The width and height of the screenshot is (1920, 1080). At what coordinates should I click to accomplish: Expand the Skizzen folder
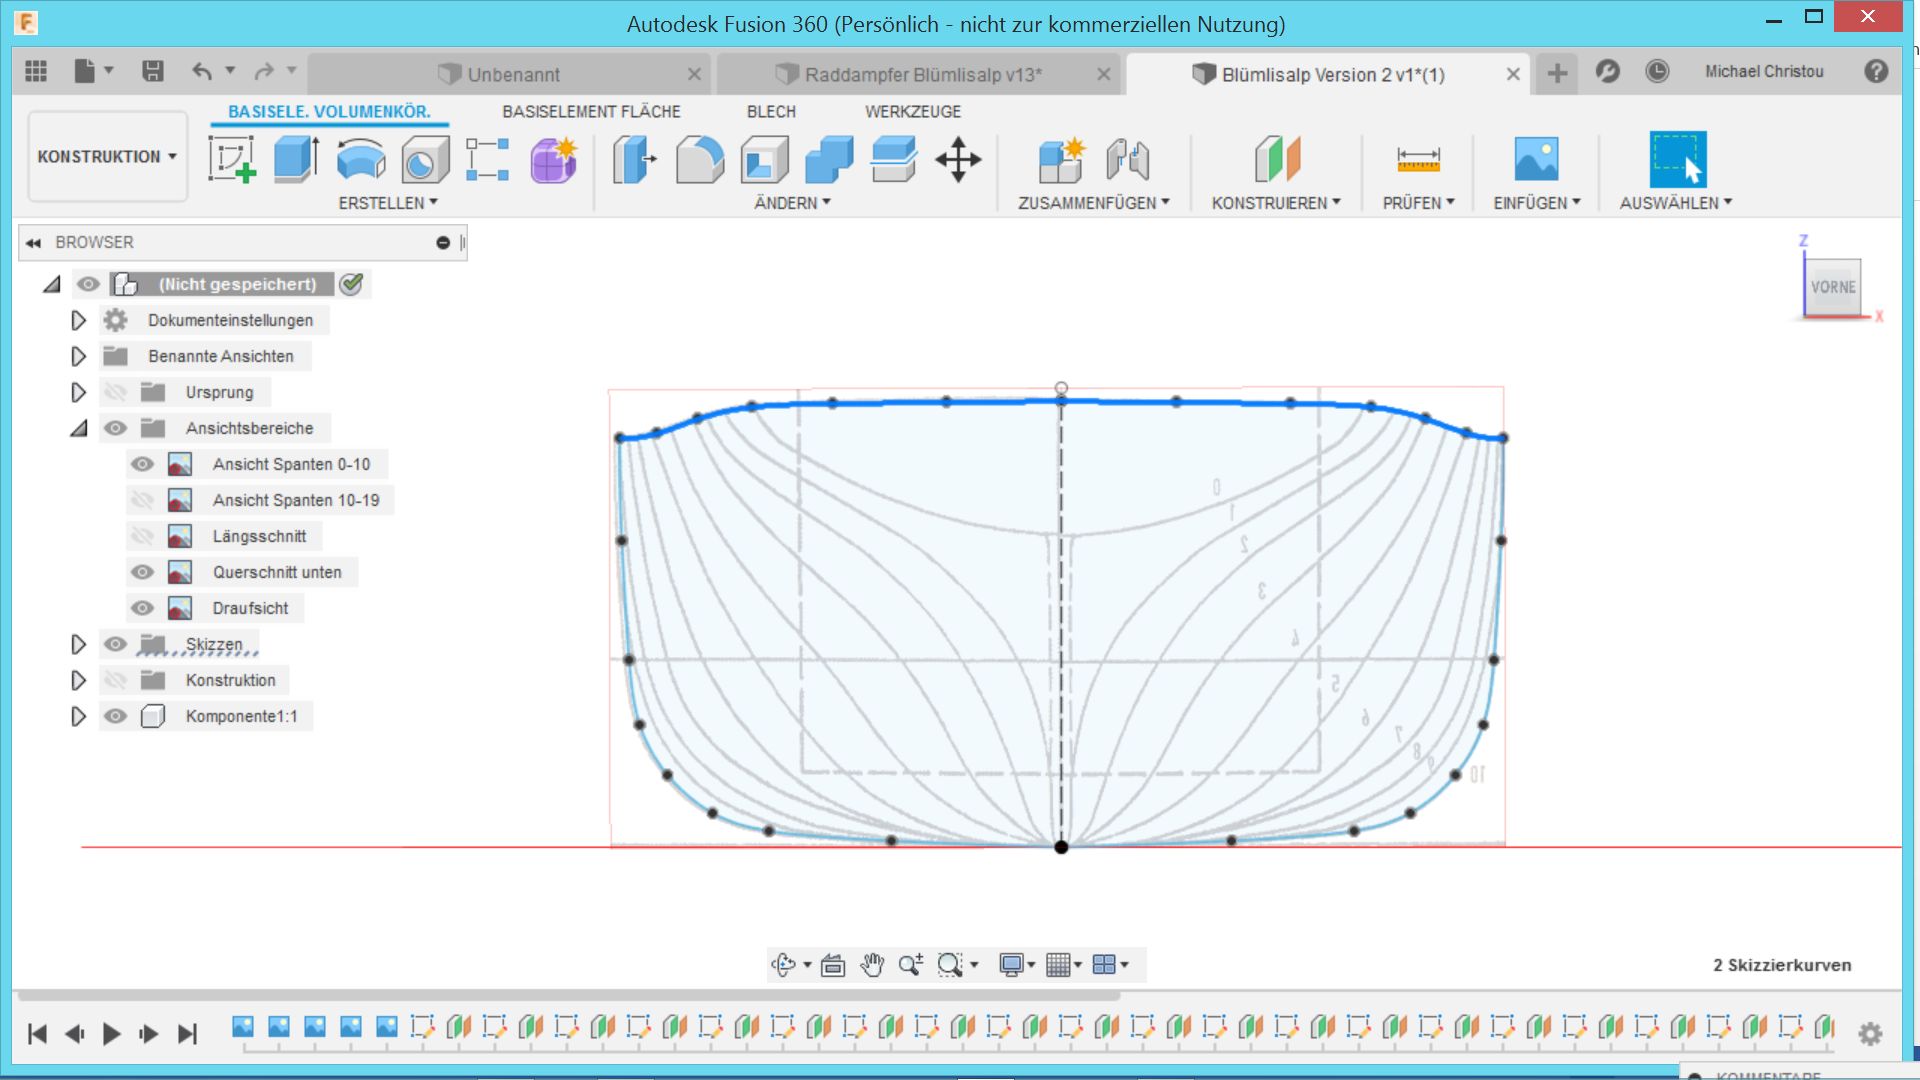click(78, 644)
